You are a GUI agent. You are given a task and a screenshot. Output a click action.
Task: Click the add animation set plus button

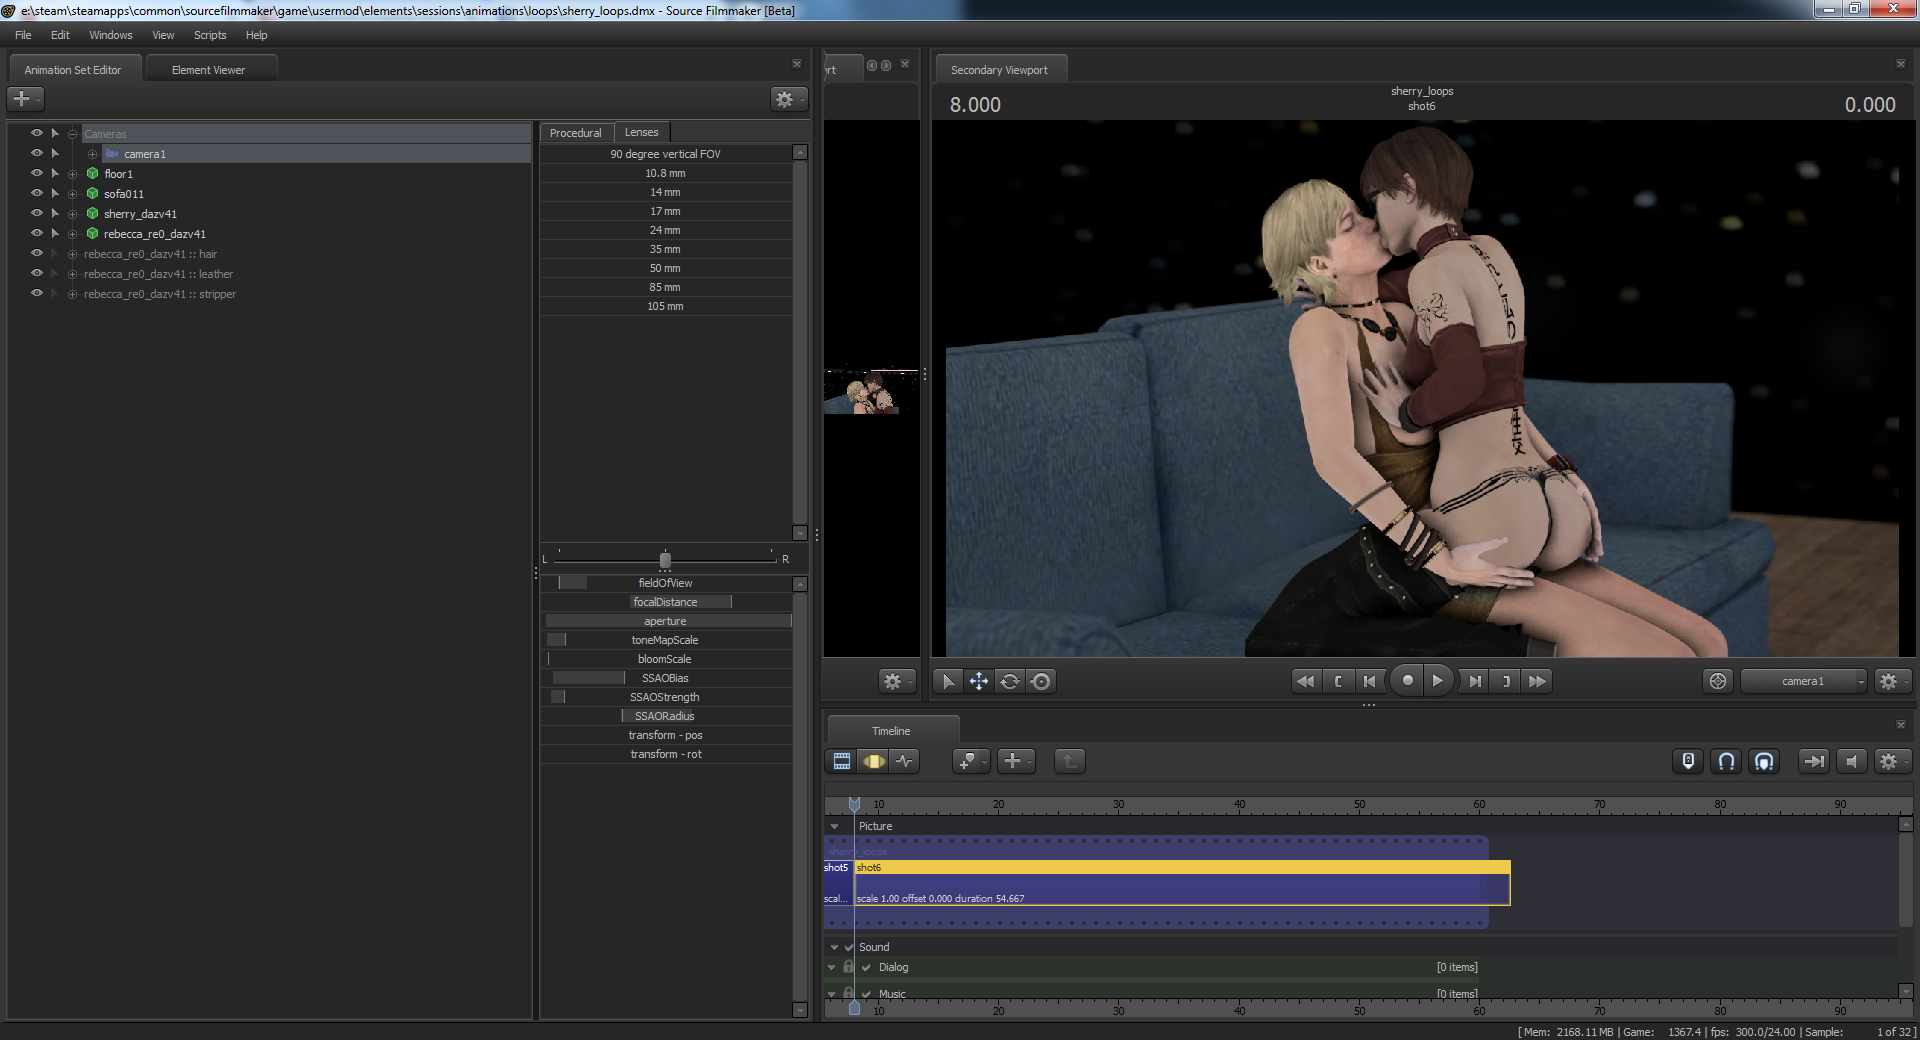24,99
